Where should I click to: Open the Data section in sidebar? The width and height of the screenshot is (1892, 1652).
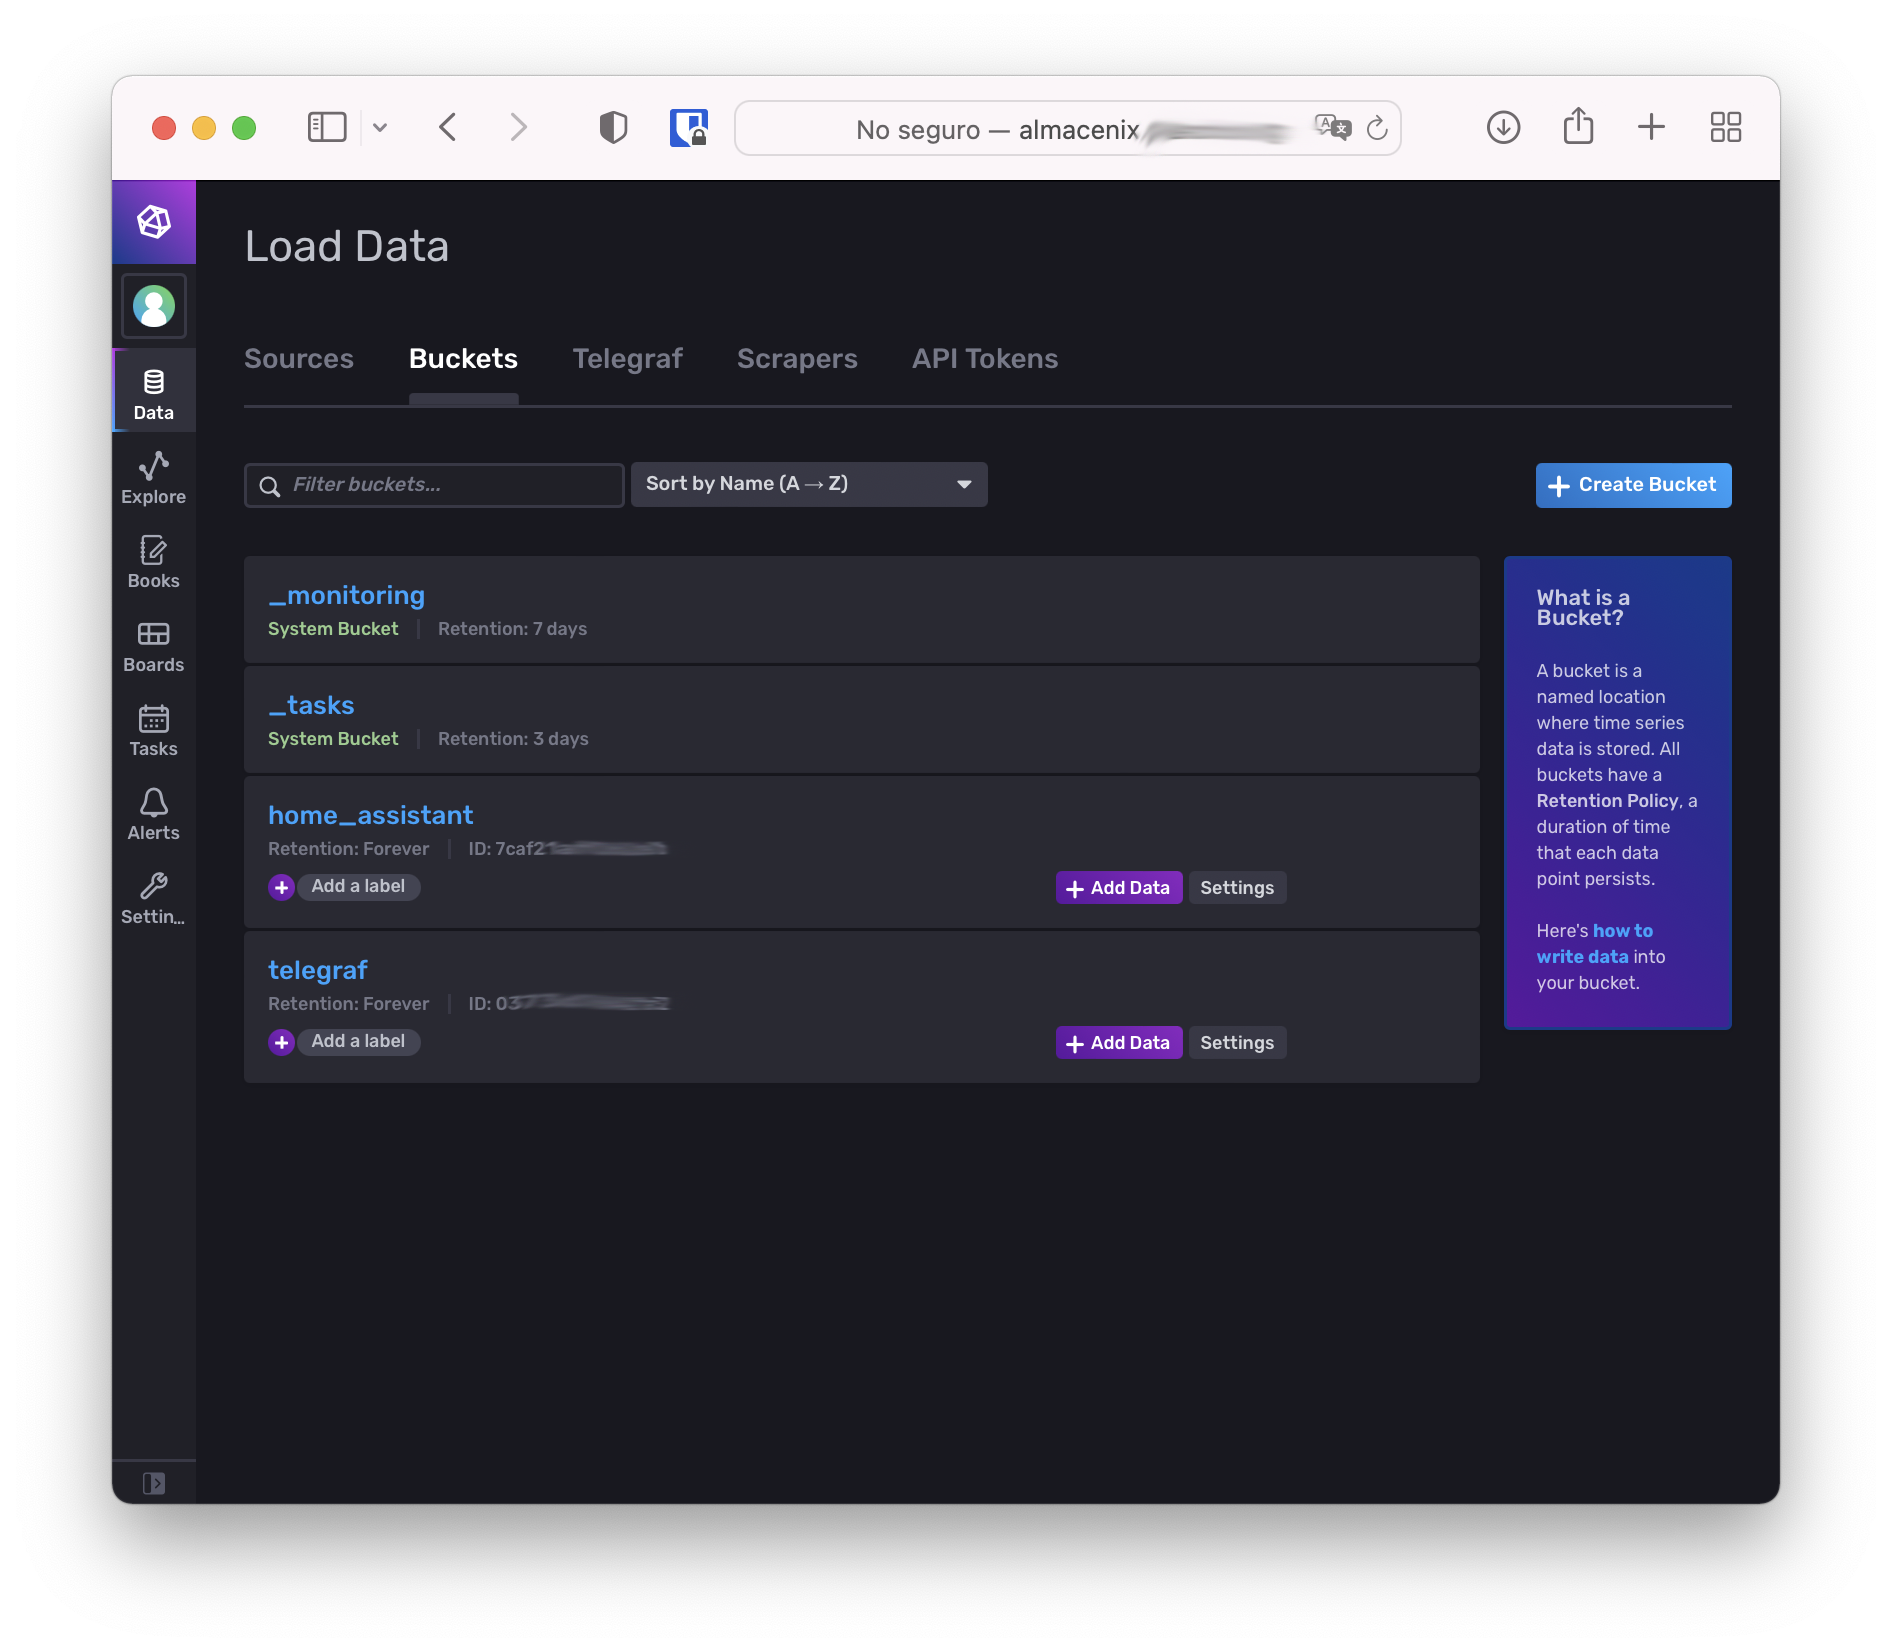(154, 390)
